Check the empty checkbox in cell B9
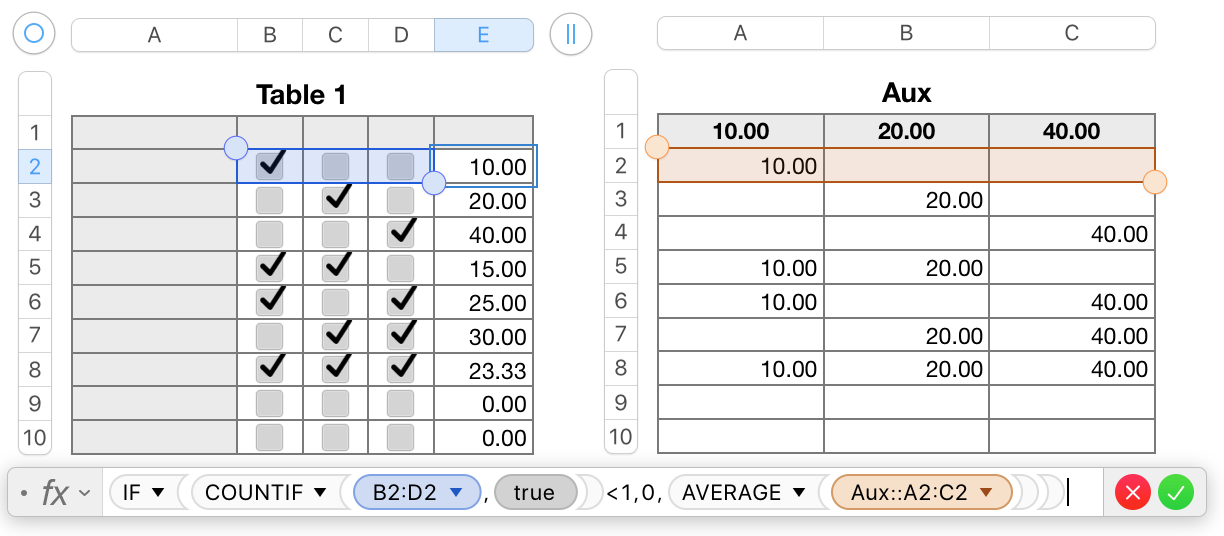 pyautogui.click(x=270, y=403)
